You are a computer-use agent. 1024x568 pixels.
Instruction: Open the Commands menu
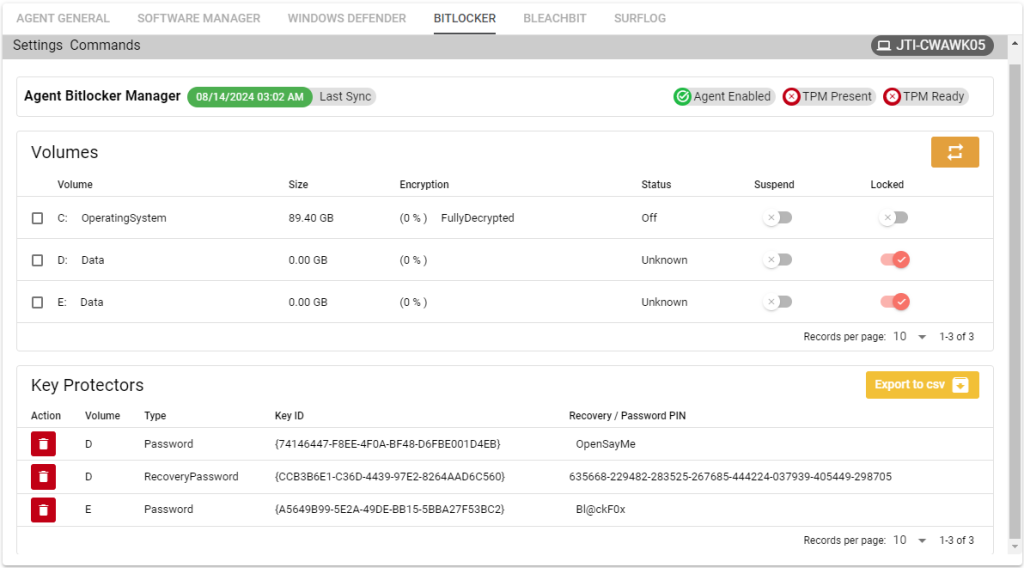[x=105, y=45]
